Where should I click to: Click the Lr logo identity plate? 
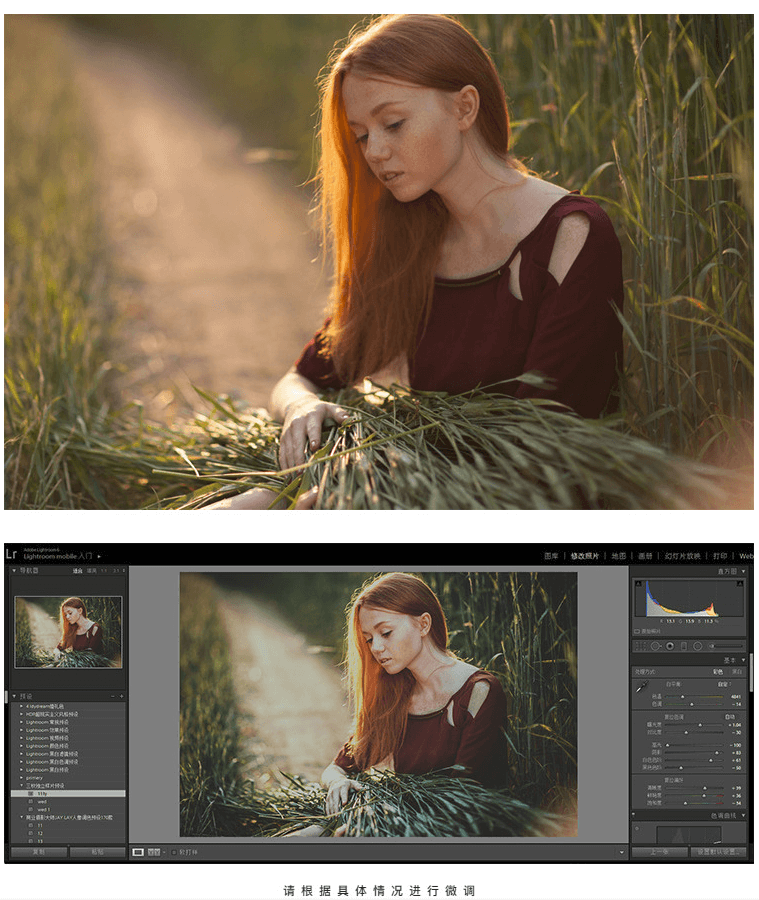11,554
